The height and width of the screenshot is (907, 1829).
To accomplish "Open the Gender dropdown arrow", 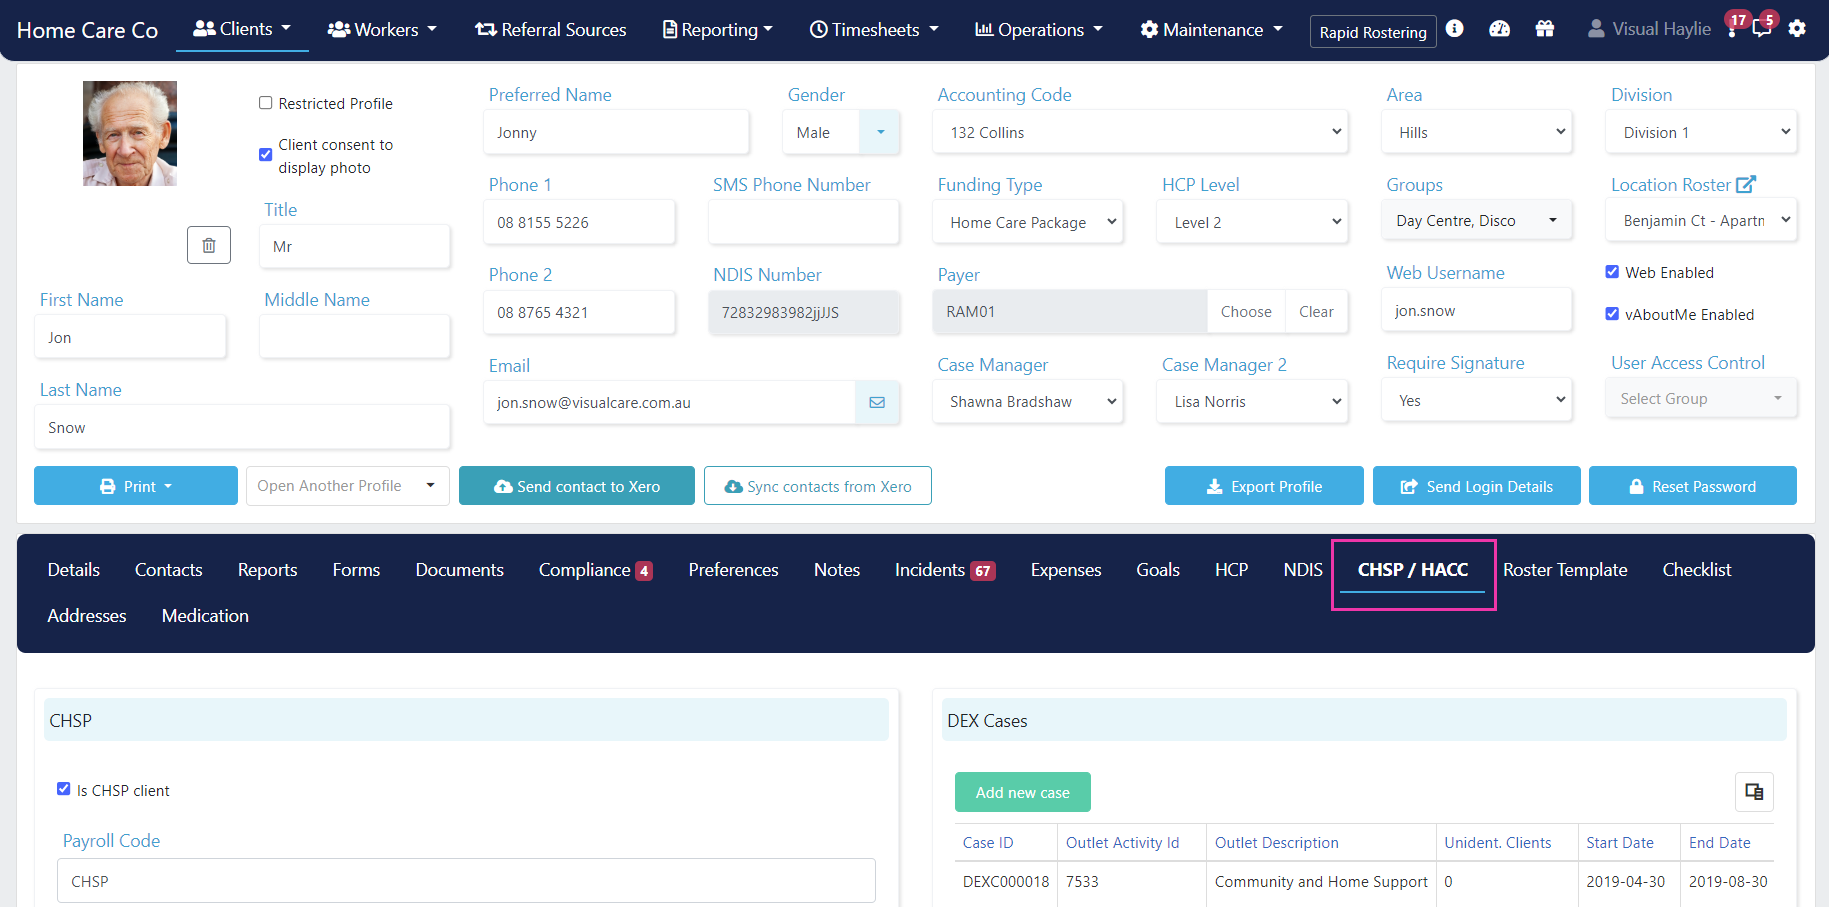I will pyautogui.click(x=880, y=132).
